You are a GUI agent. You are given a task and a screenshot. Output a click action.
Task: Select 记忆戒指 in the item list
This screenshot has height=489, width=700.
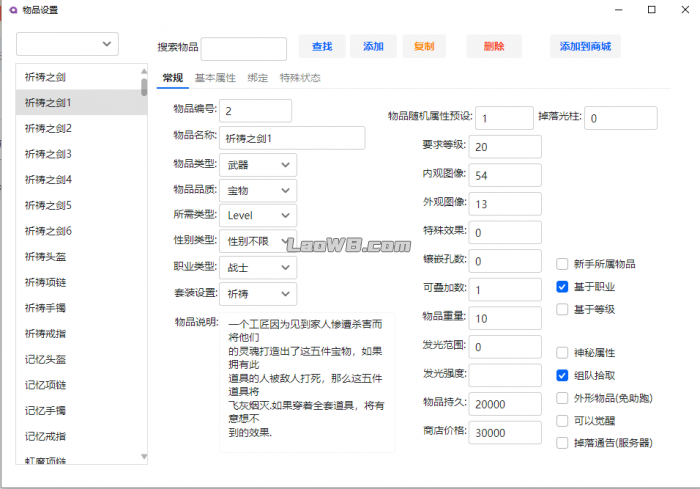[79, 436]
